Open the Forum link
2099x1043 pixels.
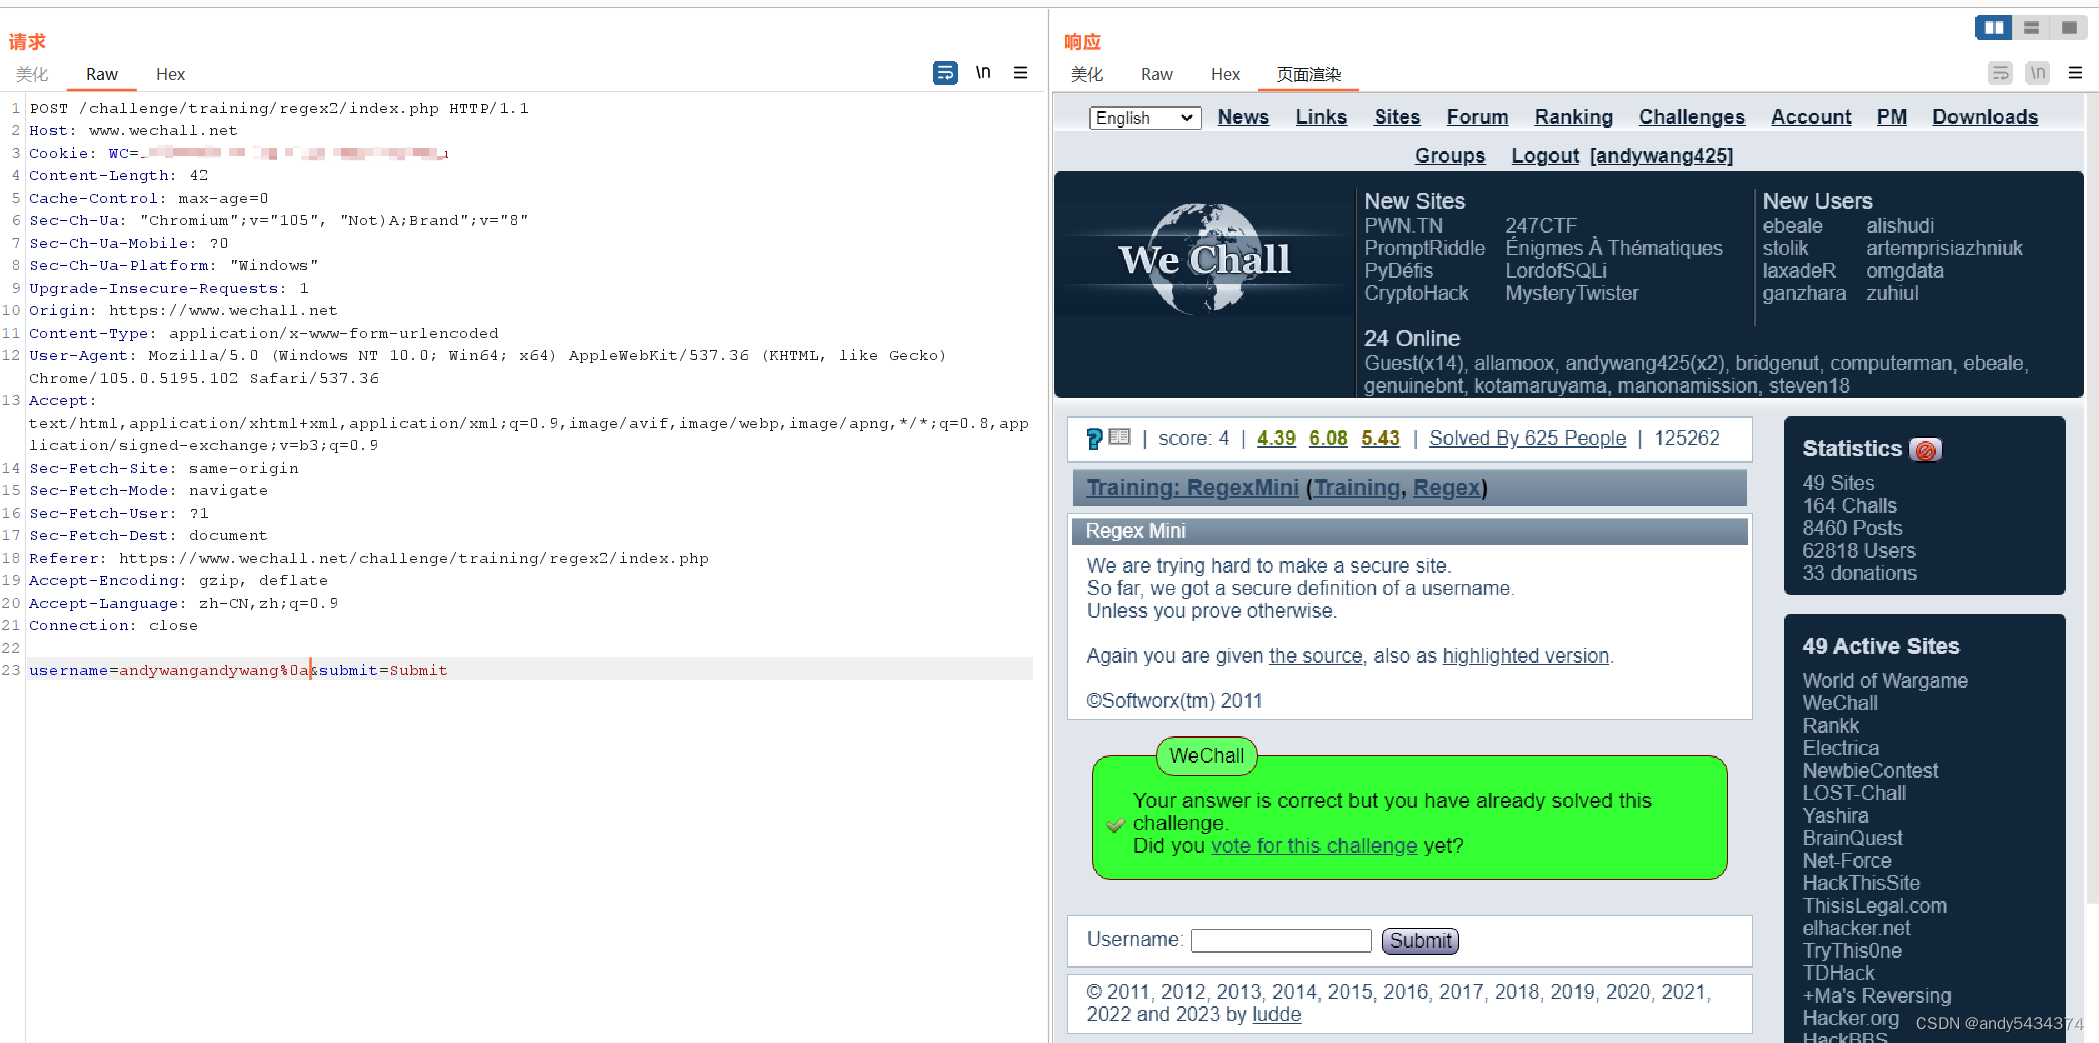pos(1477,117)
